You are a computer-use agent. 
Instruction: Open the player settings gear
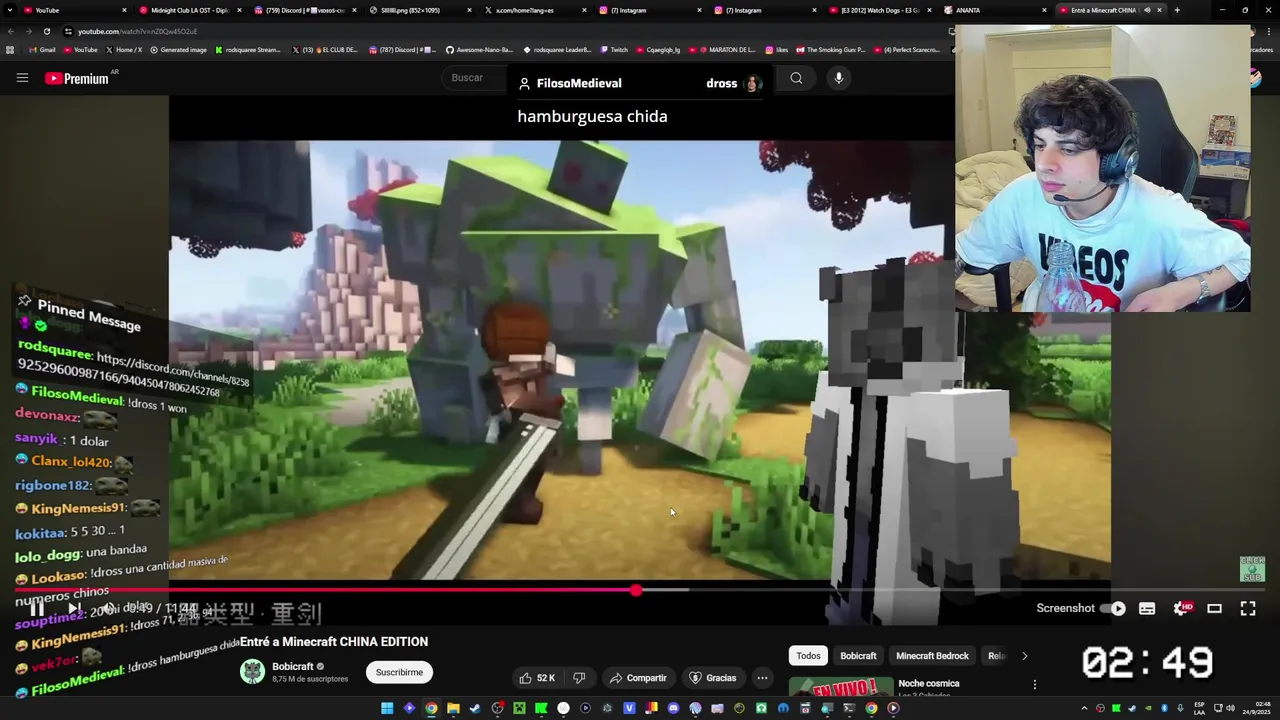tap(1181, 608)
